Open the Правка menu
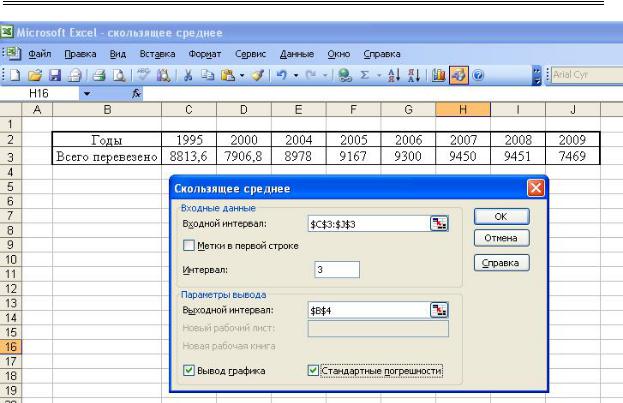 [x=80, y=54]
